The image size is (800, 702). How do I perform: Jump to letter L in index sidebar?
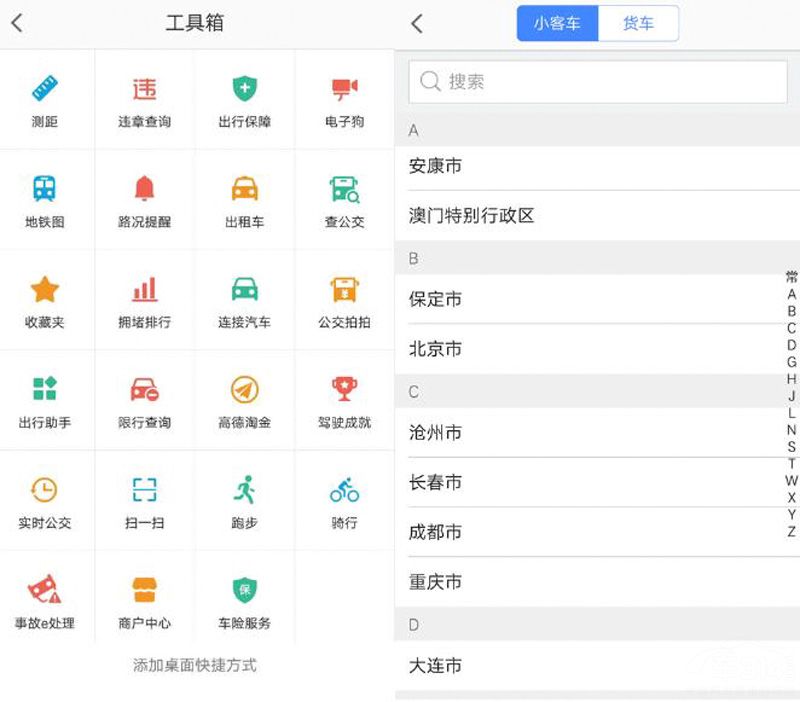(x=791, y=413)
